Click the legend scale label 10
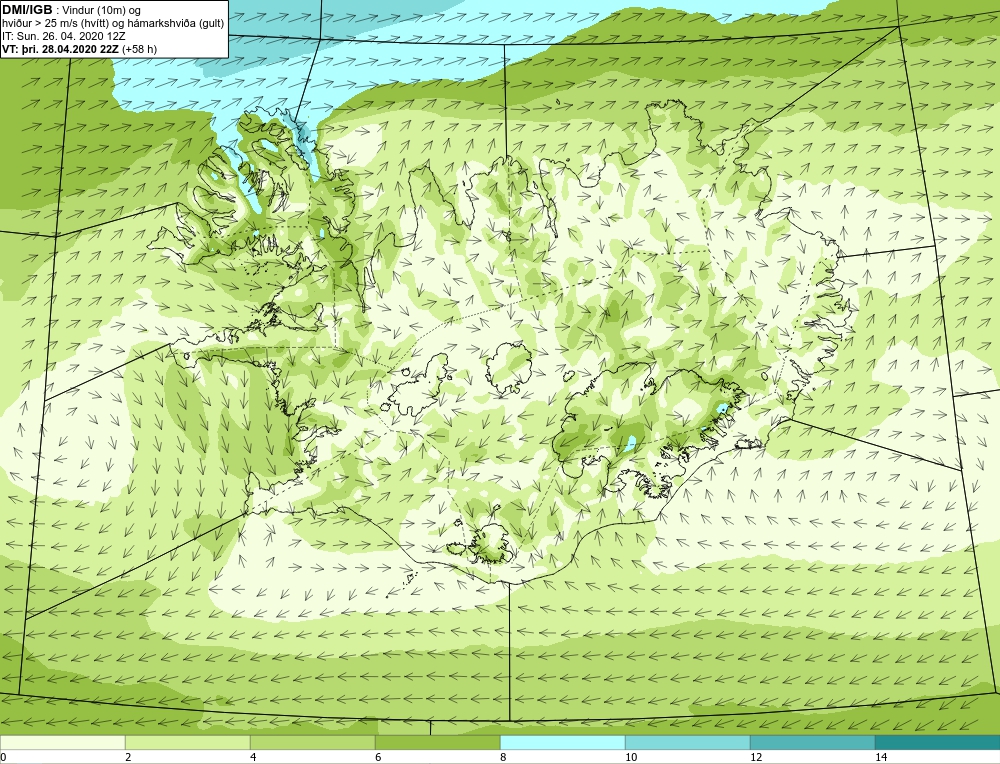 point(631,757)
